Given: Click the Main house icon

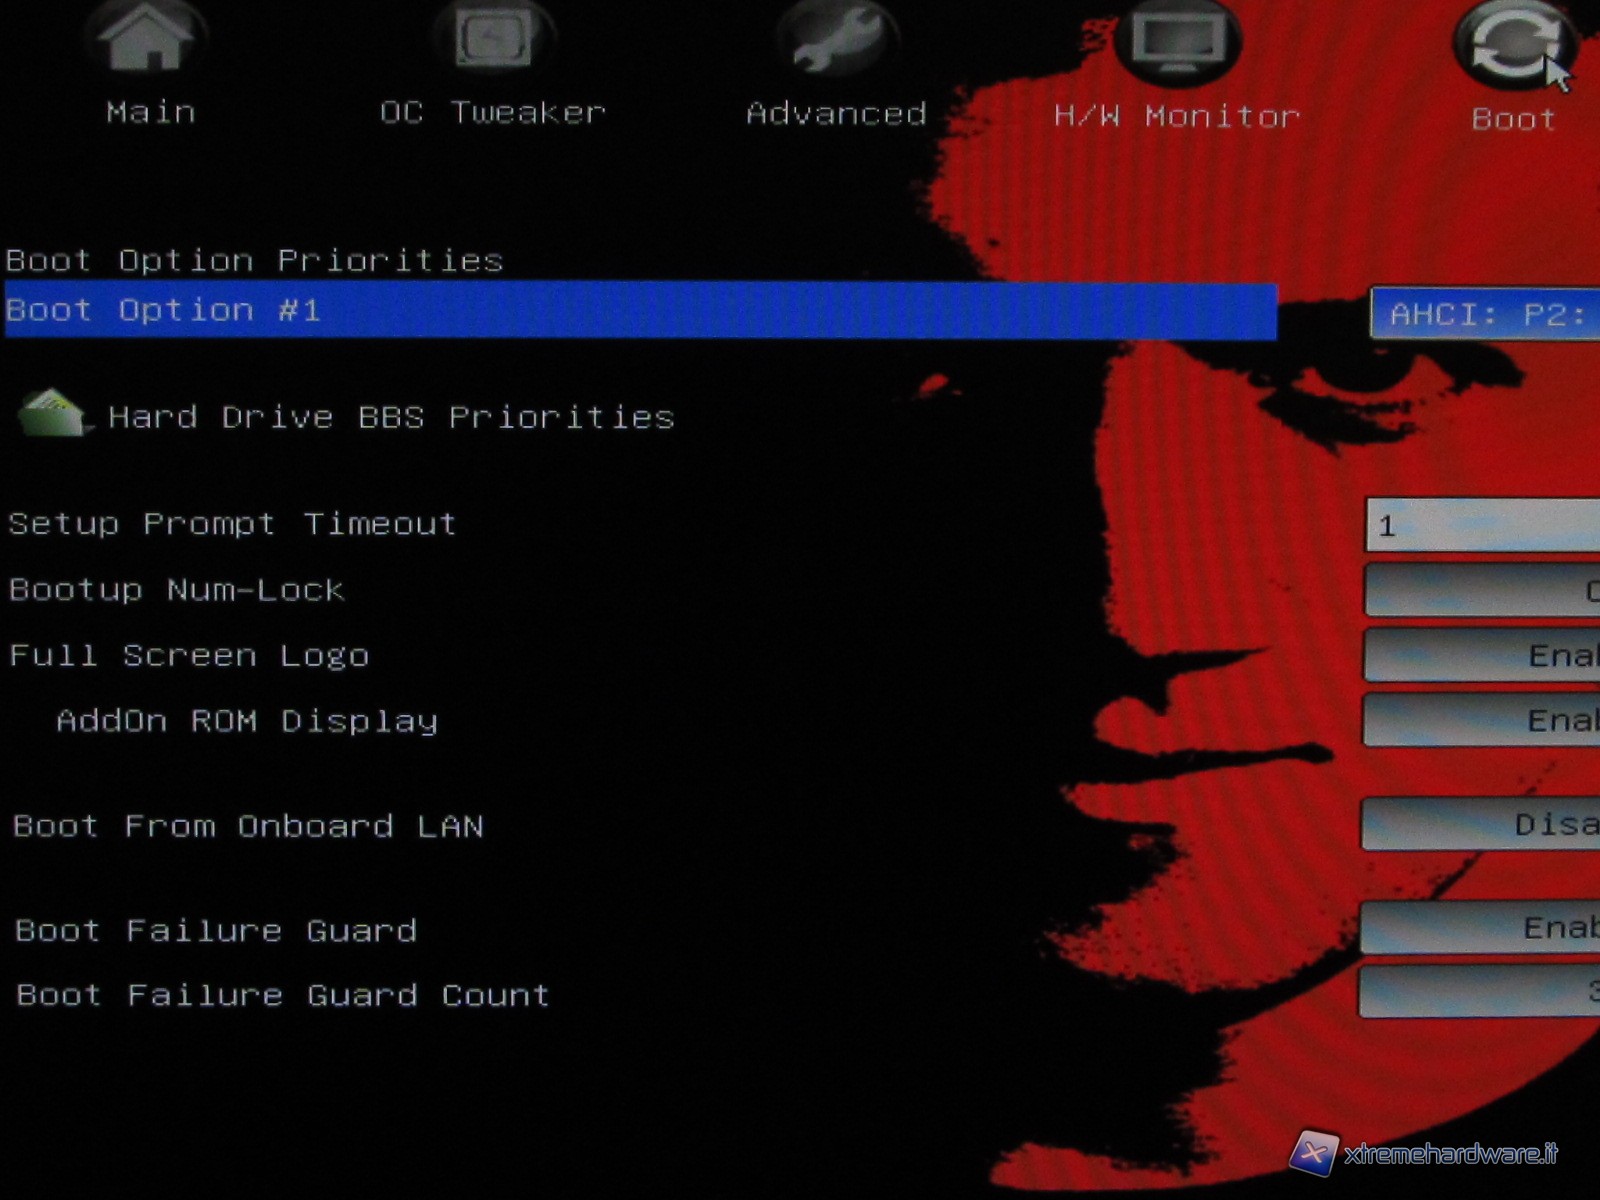Looking at the screenshot, I should click(x=148, y=38).
